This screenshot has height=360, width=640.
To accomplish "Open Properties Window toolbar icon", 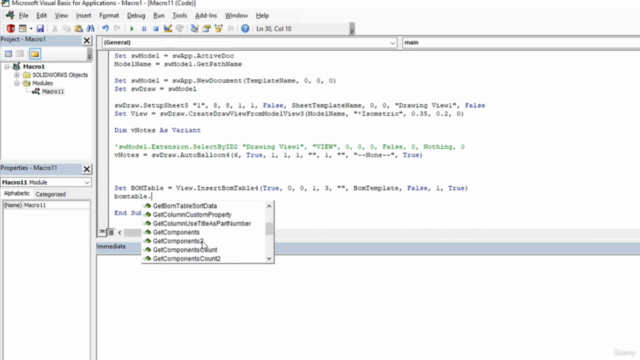I will click(207, 29).
